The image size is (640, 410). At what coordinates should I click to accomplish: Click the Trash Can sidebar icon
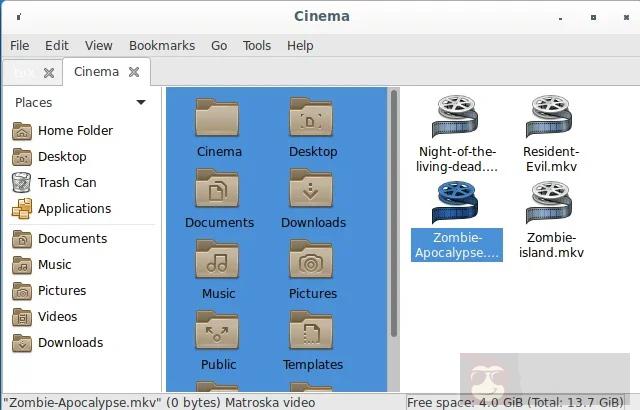click(x=22, y=183)
